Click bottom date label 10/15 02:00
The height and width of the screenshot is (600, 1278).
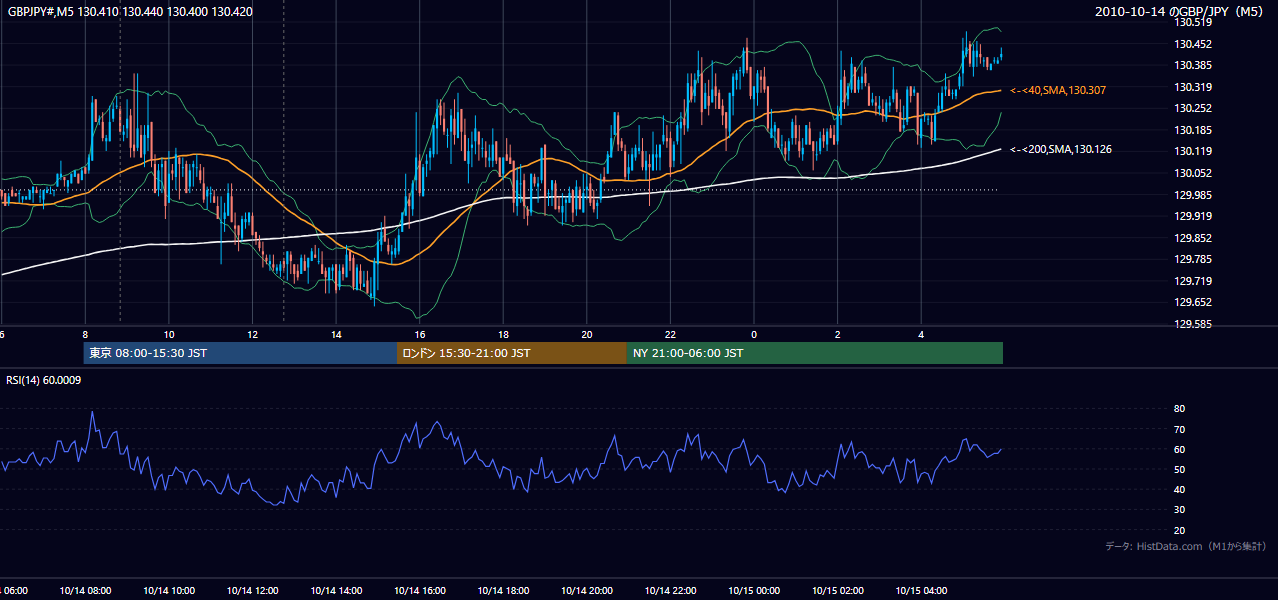pyautogui.click(x=837, y=590)
